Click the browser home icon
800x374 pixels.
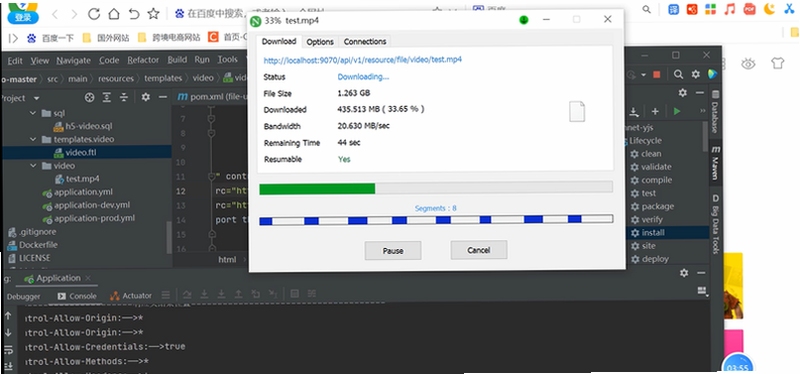[114, 14]
